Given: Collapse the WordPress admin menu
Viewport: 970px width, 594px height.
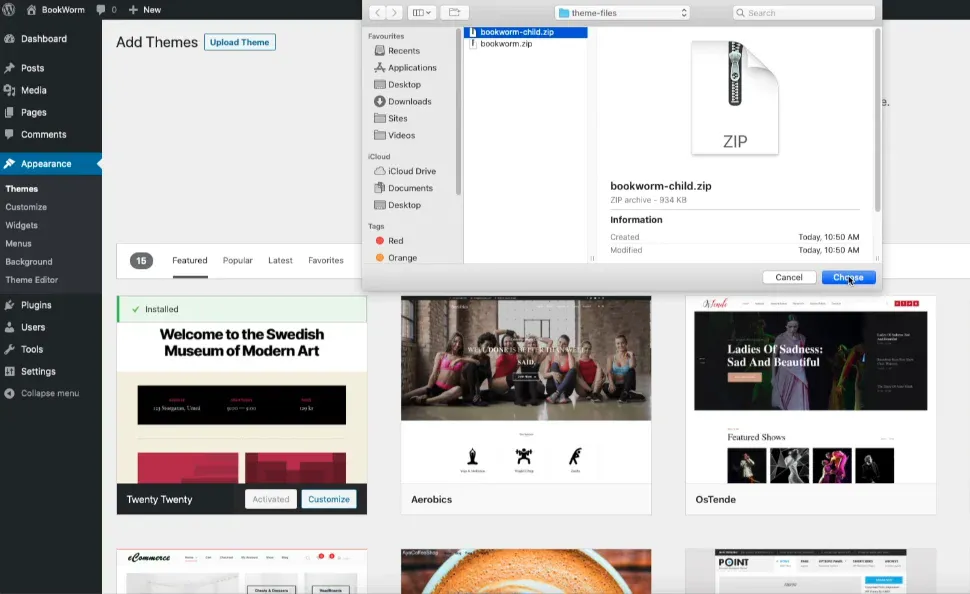Looking at the screenshot, I should tap(49, 393).
